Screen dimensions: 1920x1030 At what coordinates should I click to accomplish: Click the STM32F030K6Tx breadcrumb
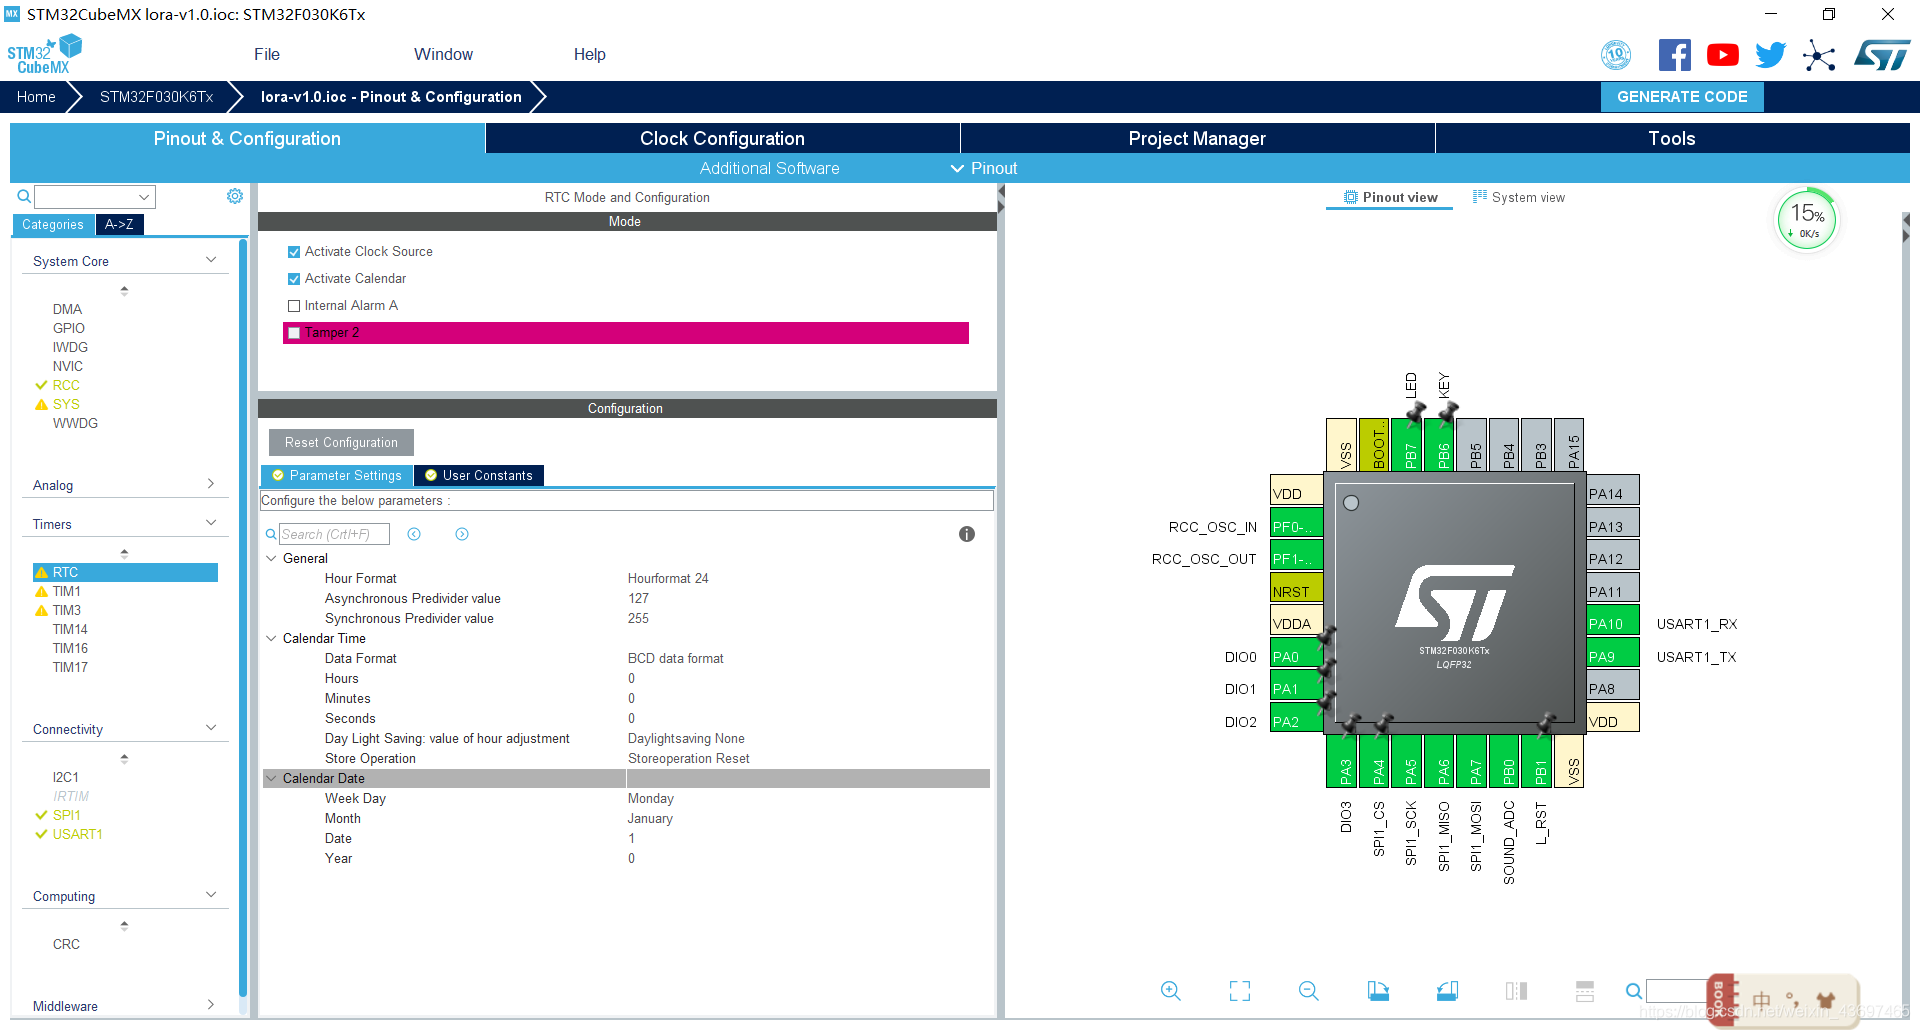click(x=157, y=97)
